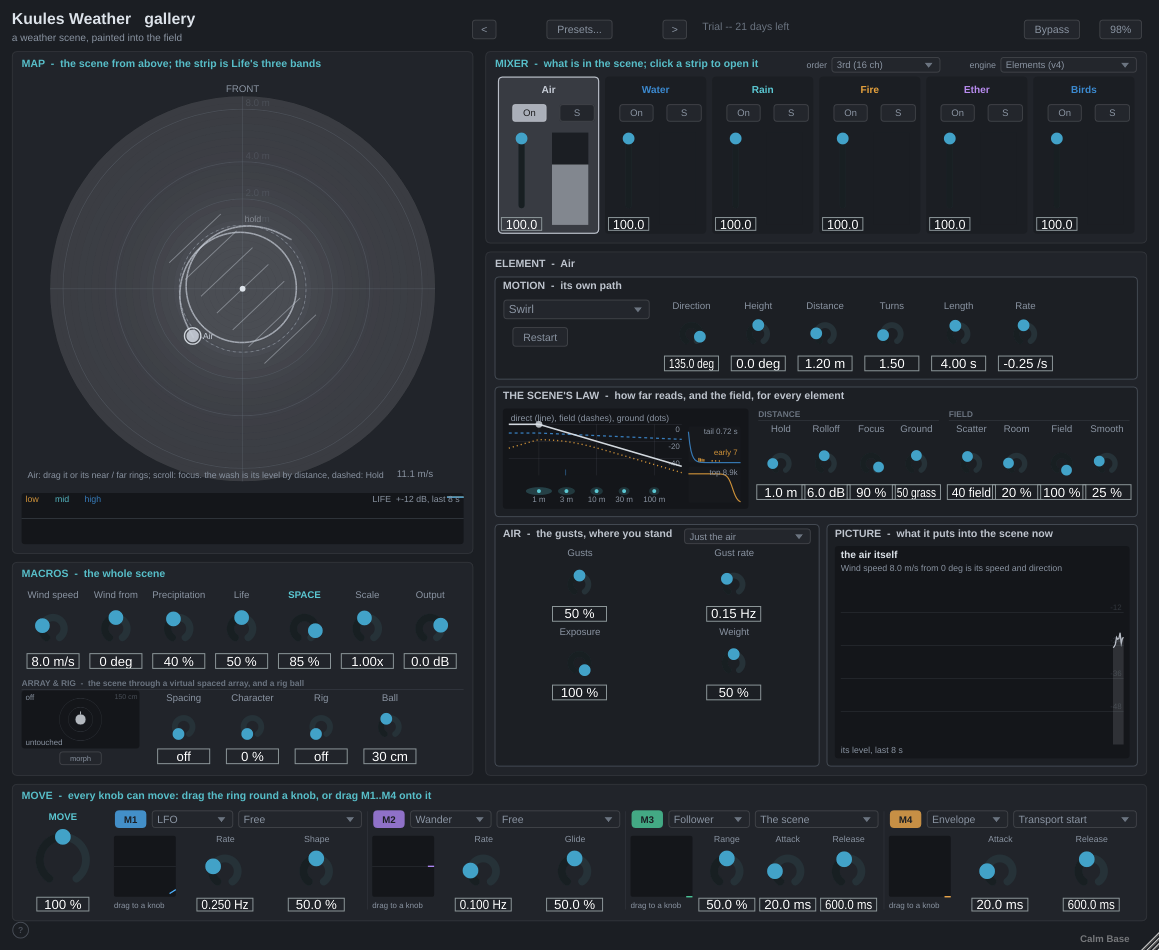Go to the previous preset arrow
The width and height of the screenshot is (1159, 950).
[484, 30]
